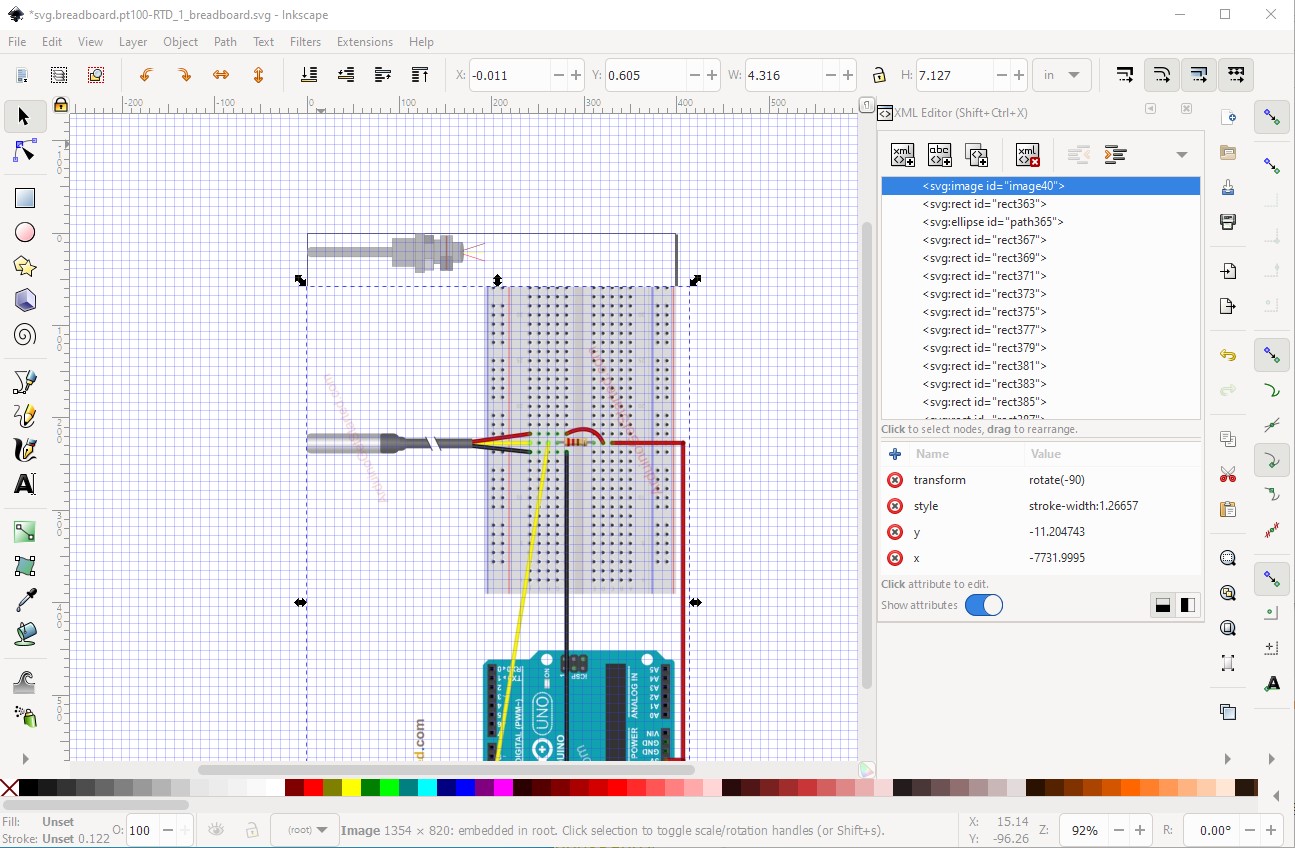Rotate selection 90° clockwise
The image size is (1295, 848).
183,75
